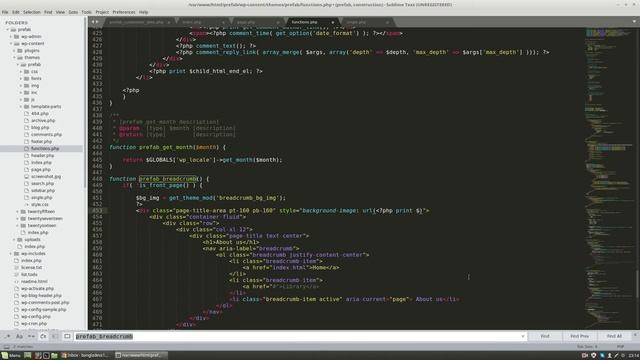Open footer.php in the sidebar
The image size is (640, 360).
click(x=42, y=142)
